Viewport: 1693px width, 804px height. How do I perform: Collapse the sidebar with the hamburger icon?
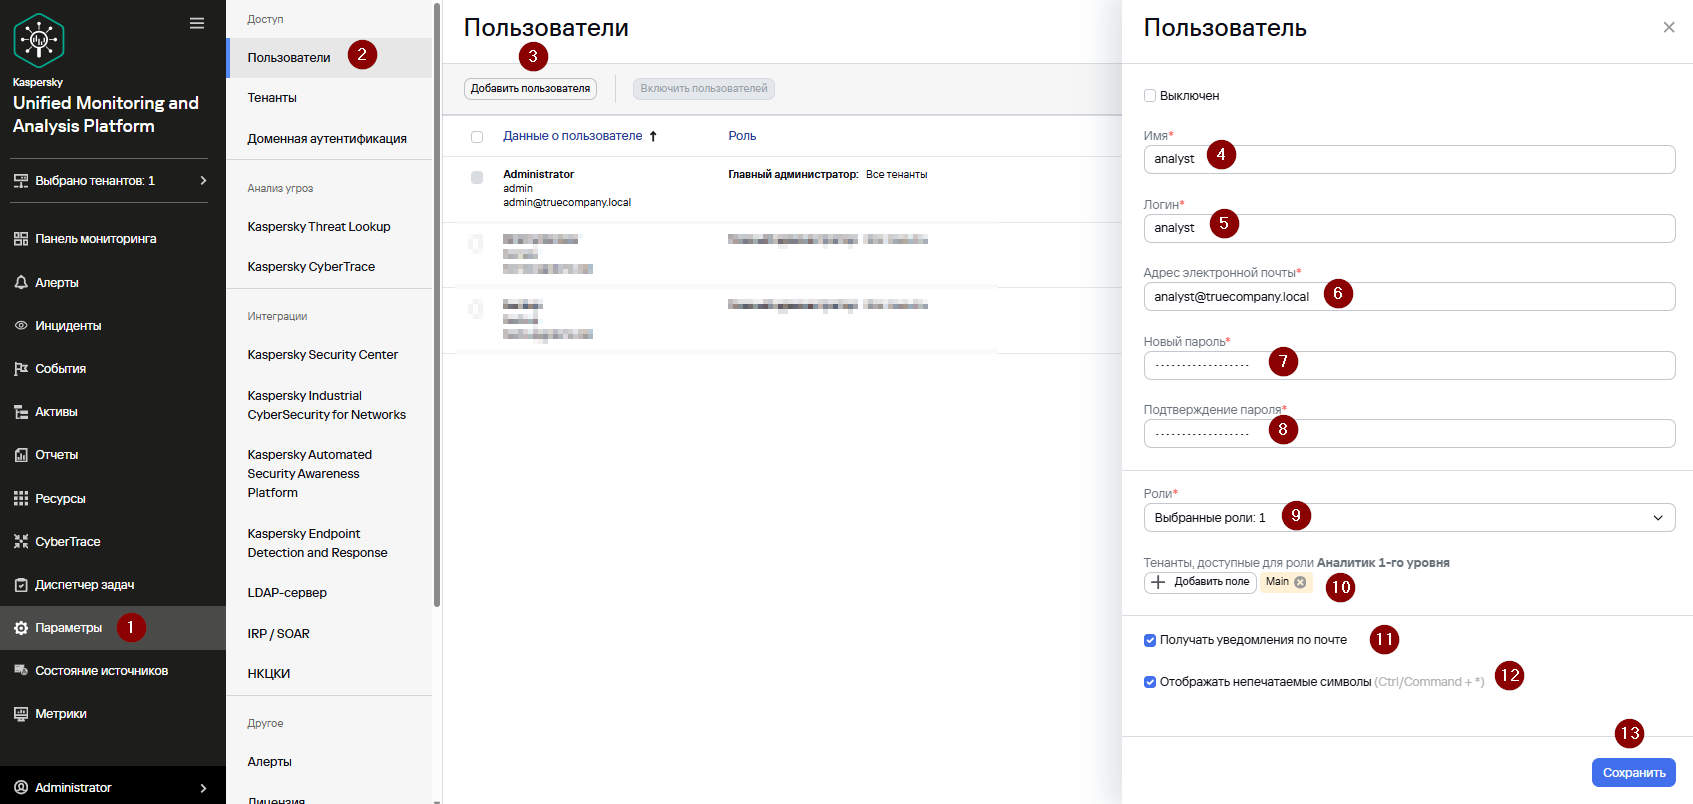pyautogui.click(x=197, y=23)
